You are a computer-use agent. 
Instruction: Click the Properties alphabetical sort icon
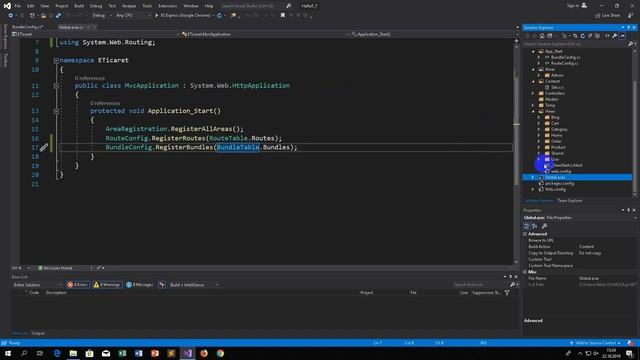click(x=534, y=226)
